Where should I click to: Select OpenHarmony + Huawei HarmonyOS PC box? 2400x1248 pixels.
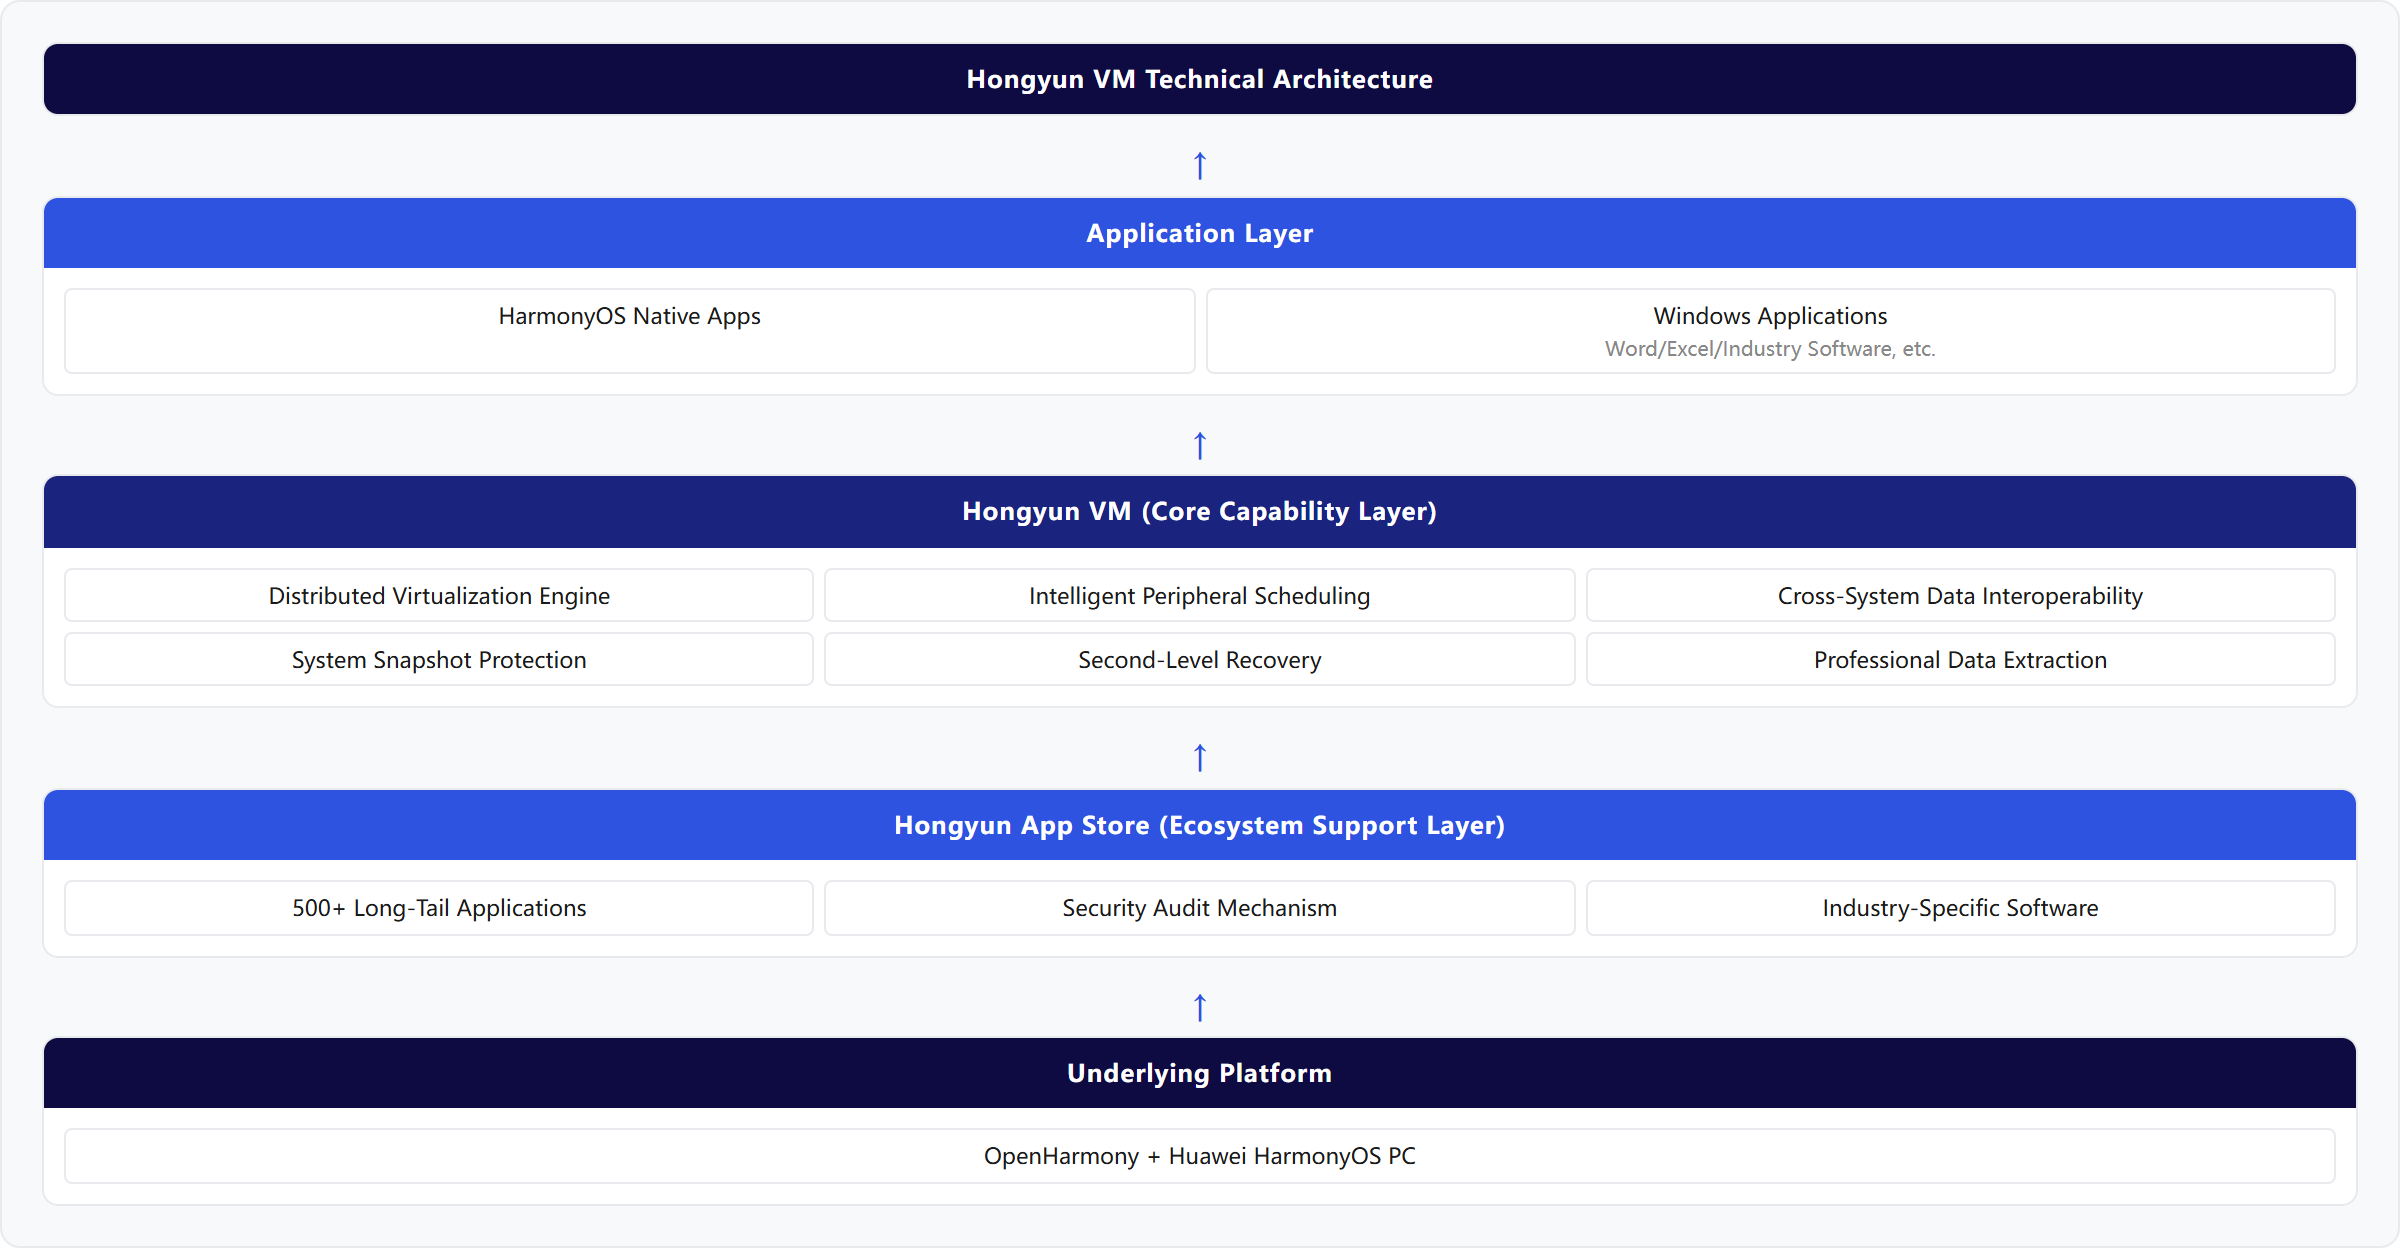tap(1200, 1156)
